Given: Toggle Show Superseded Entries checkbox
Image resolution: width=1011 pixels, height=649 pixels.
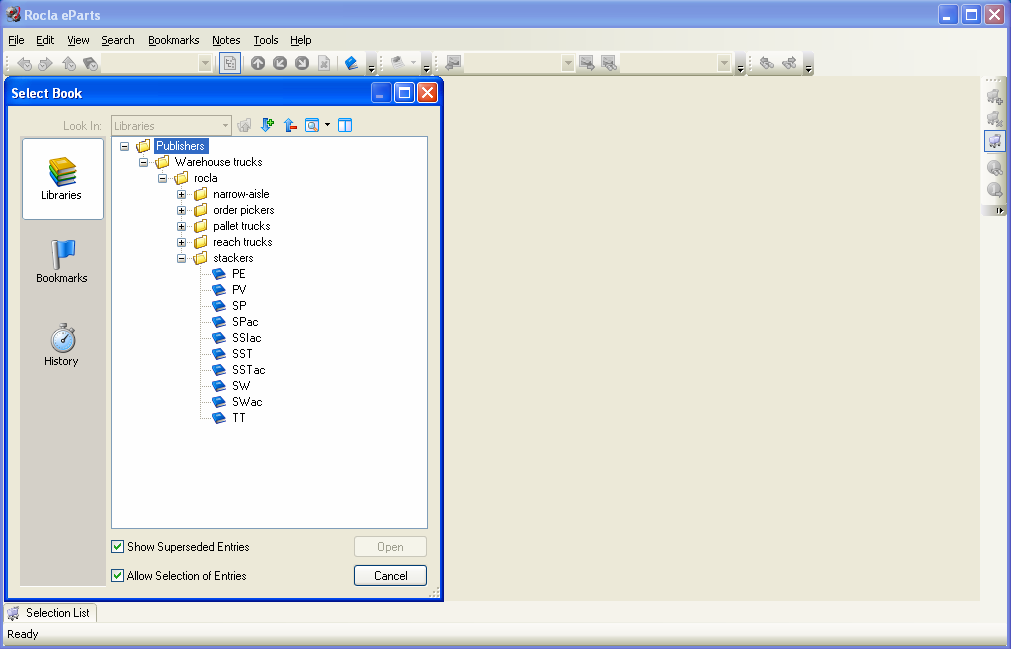Looking at the screenshot, I should coord(117,547).
